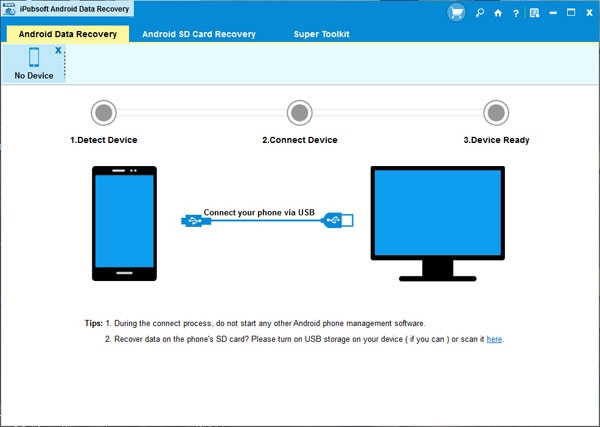The width and height of the screenshot is (600, 427).
Task: Click the feedback notes icon in title bar
Action: click(535, 13)
